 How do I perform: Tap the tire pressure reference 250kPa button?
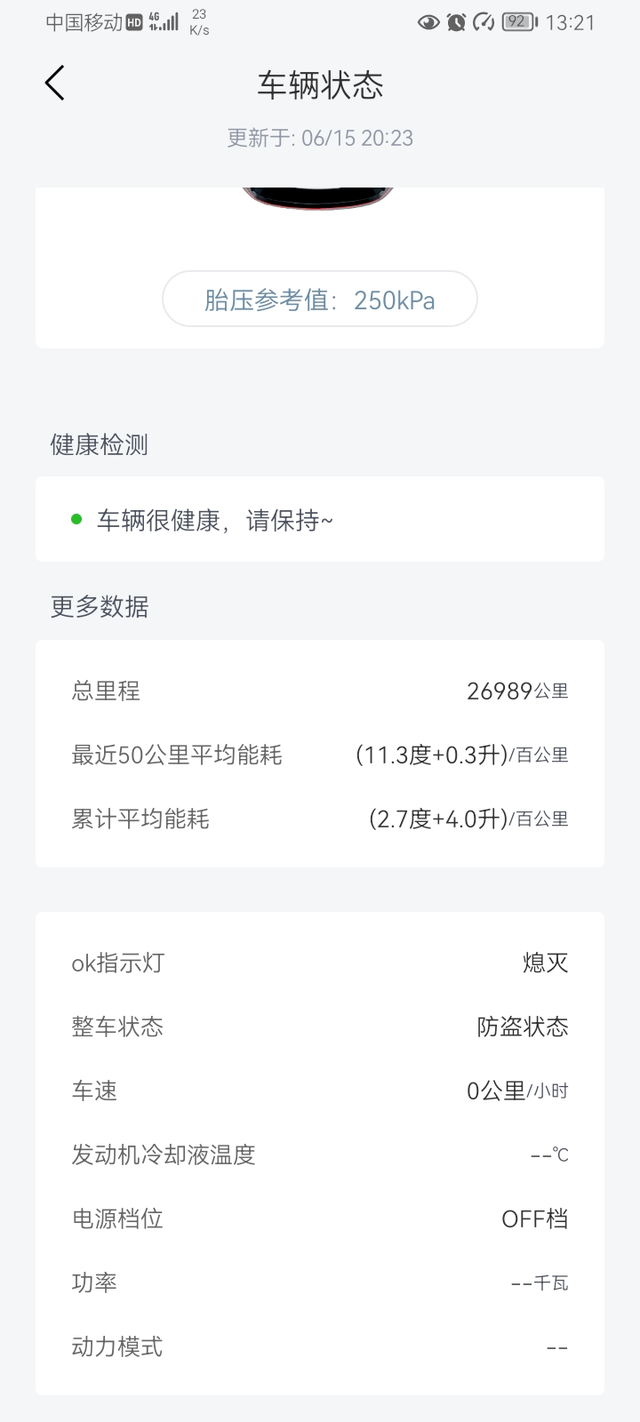[x=320, y=299]
